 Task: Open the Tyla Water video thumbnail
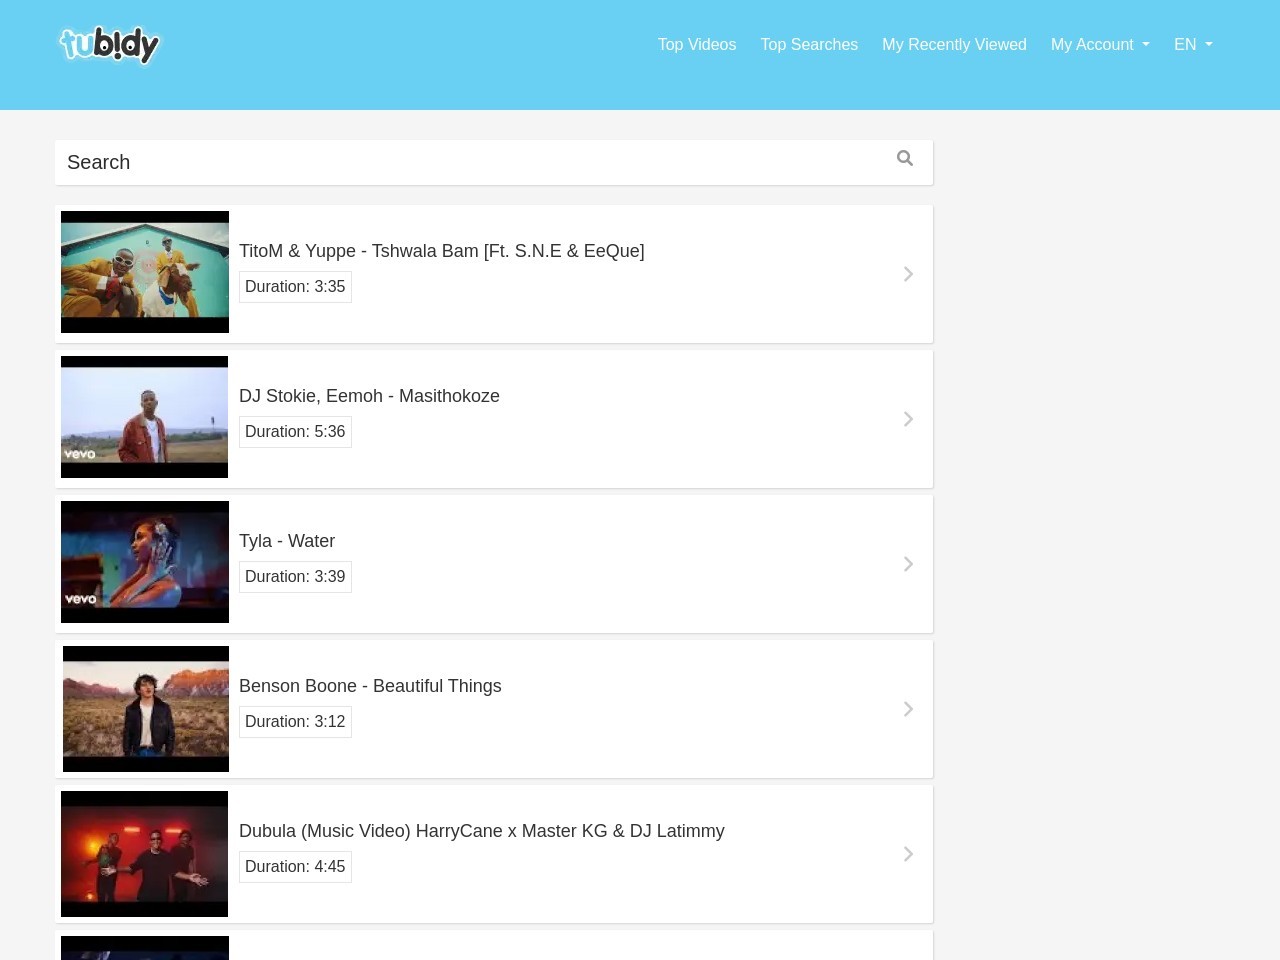tap(145, 562)
